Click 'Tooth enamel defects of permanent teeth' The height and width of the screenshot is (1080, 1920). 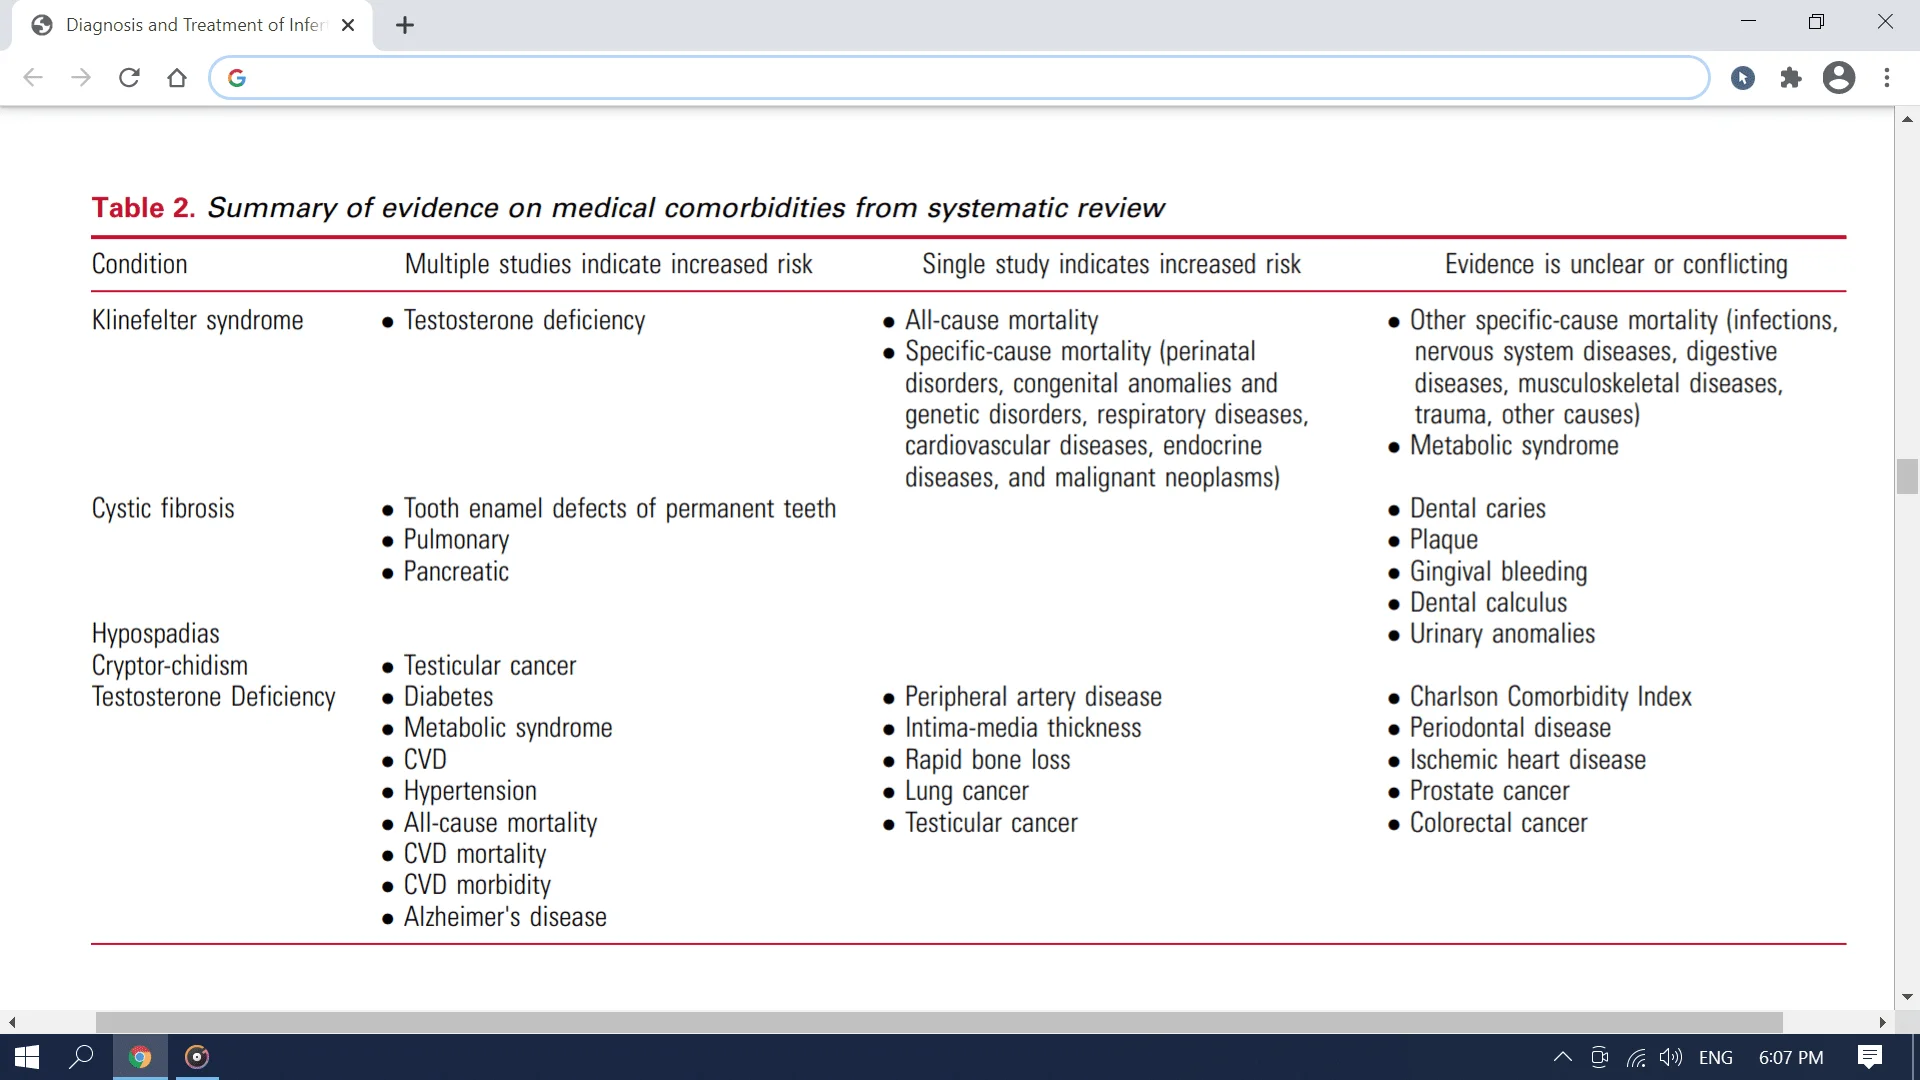pos(619,508)
